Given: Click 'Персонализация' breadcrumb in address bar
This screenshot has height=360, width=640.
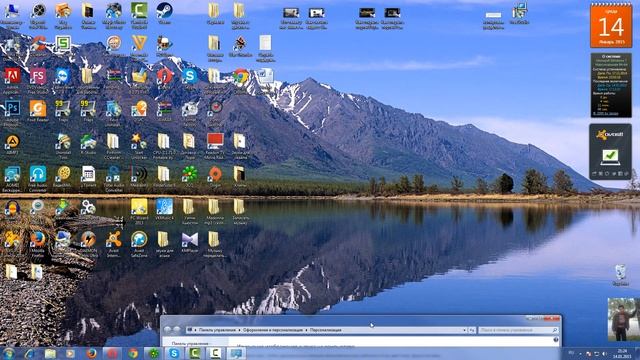Looking at the screenshot, I should 325,330.
